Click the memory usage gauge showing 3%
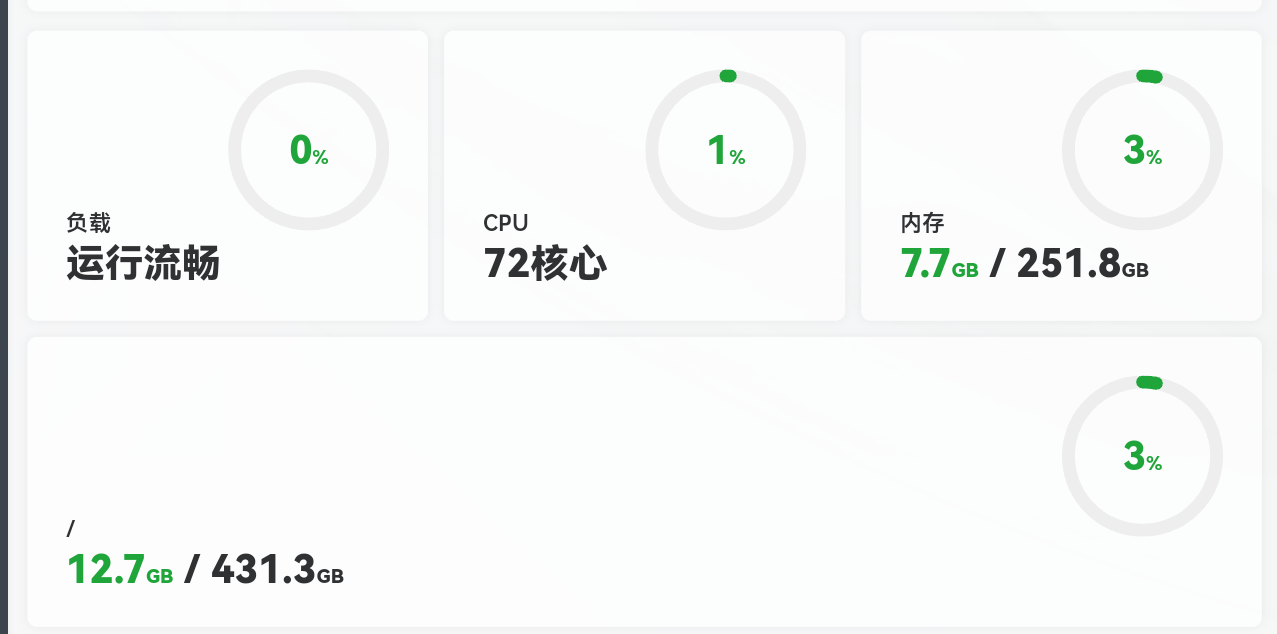This screenshot has height=634, width=1277. point(1141,150)
